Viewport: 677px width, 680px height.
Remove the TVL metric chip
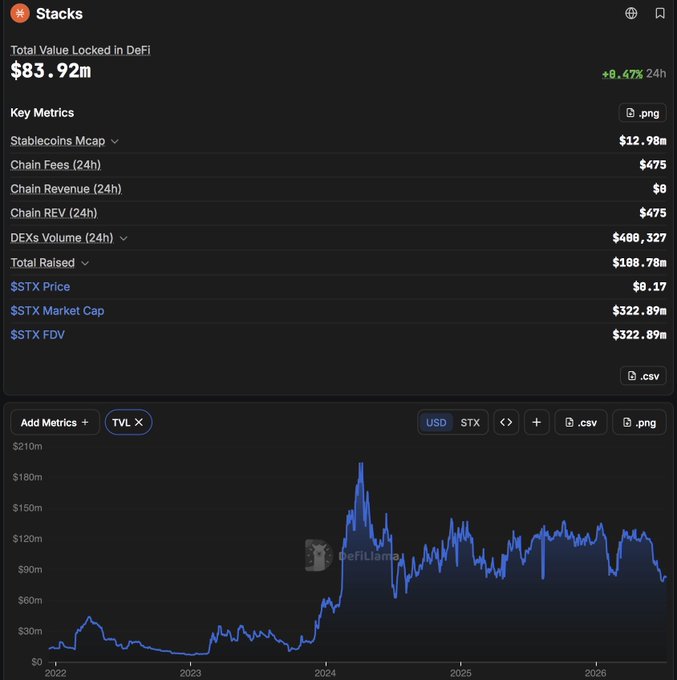139,422
